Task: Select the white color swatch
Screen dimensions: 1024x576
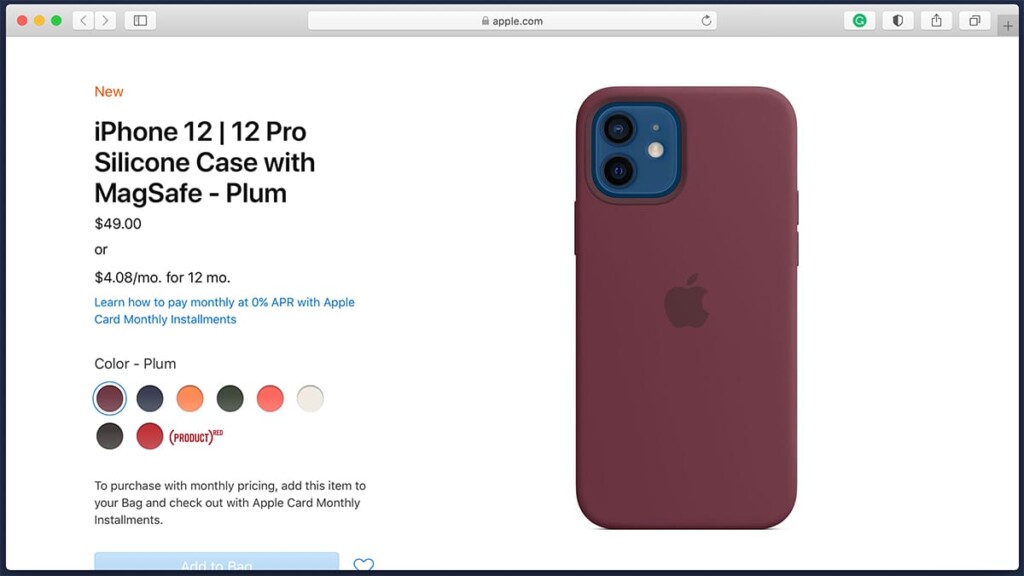Action: tap(310, 398)
